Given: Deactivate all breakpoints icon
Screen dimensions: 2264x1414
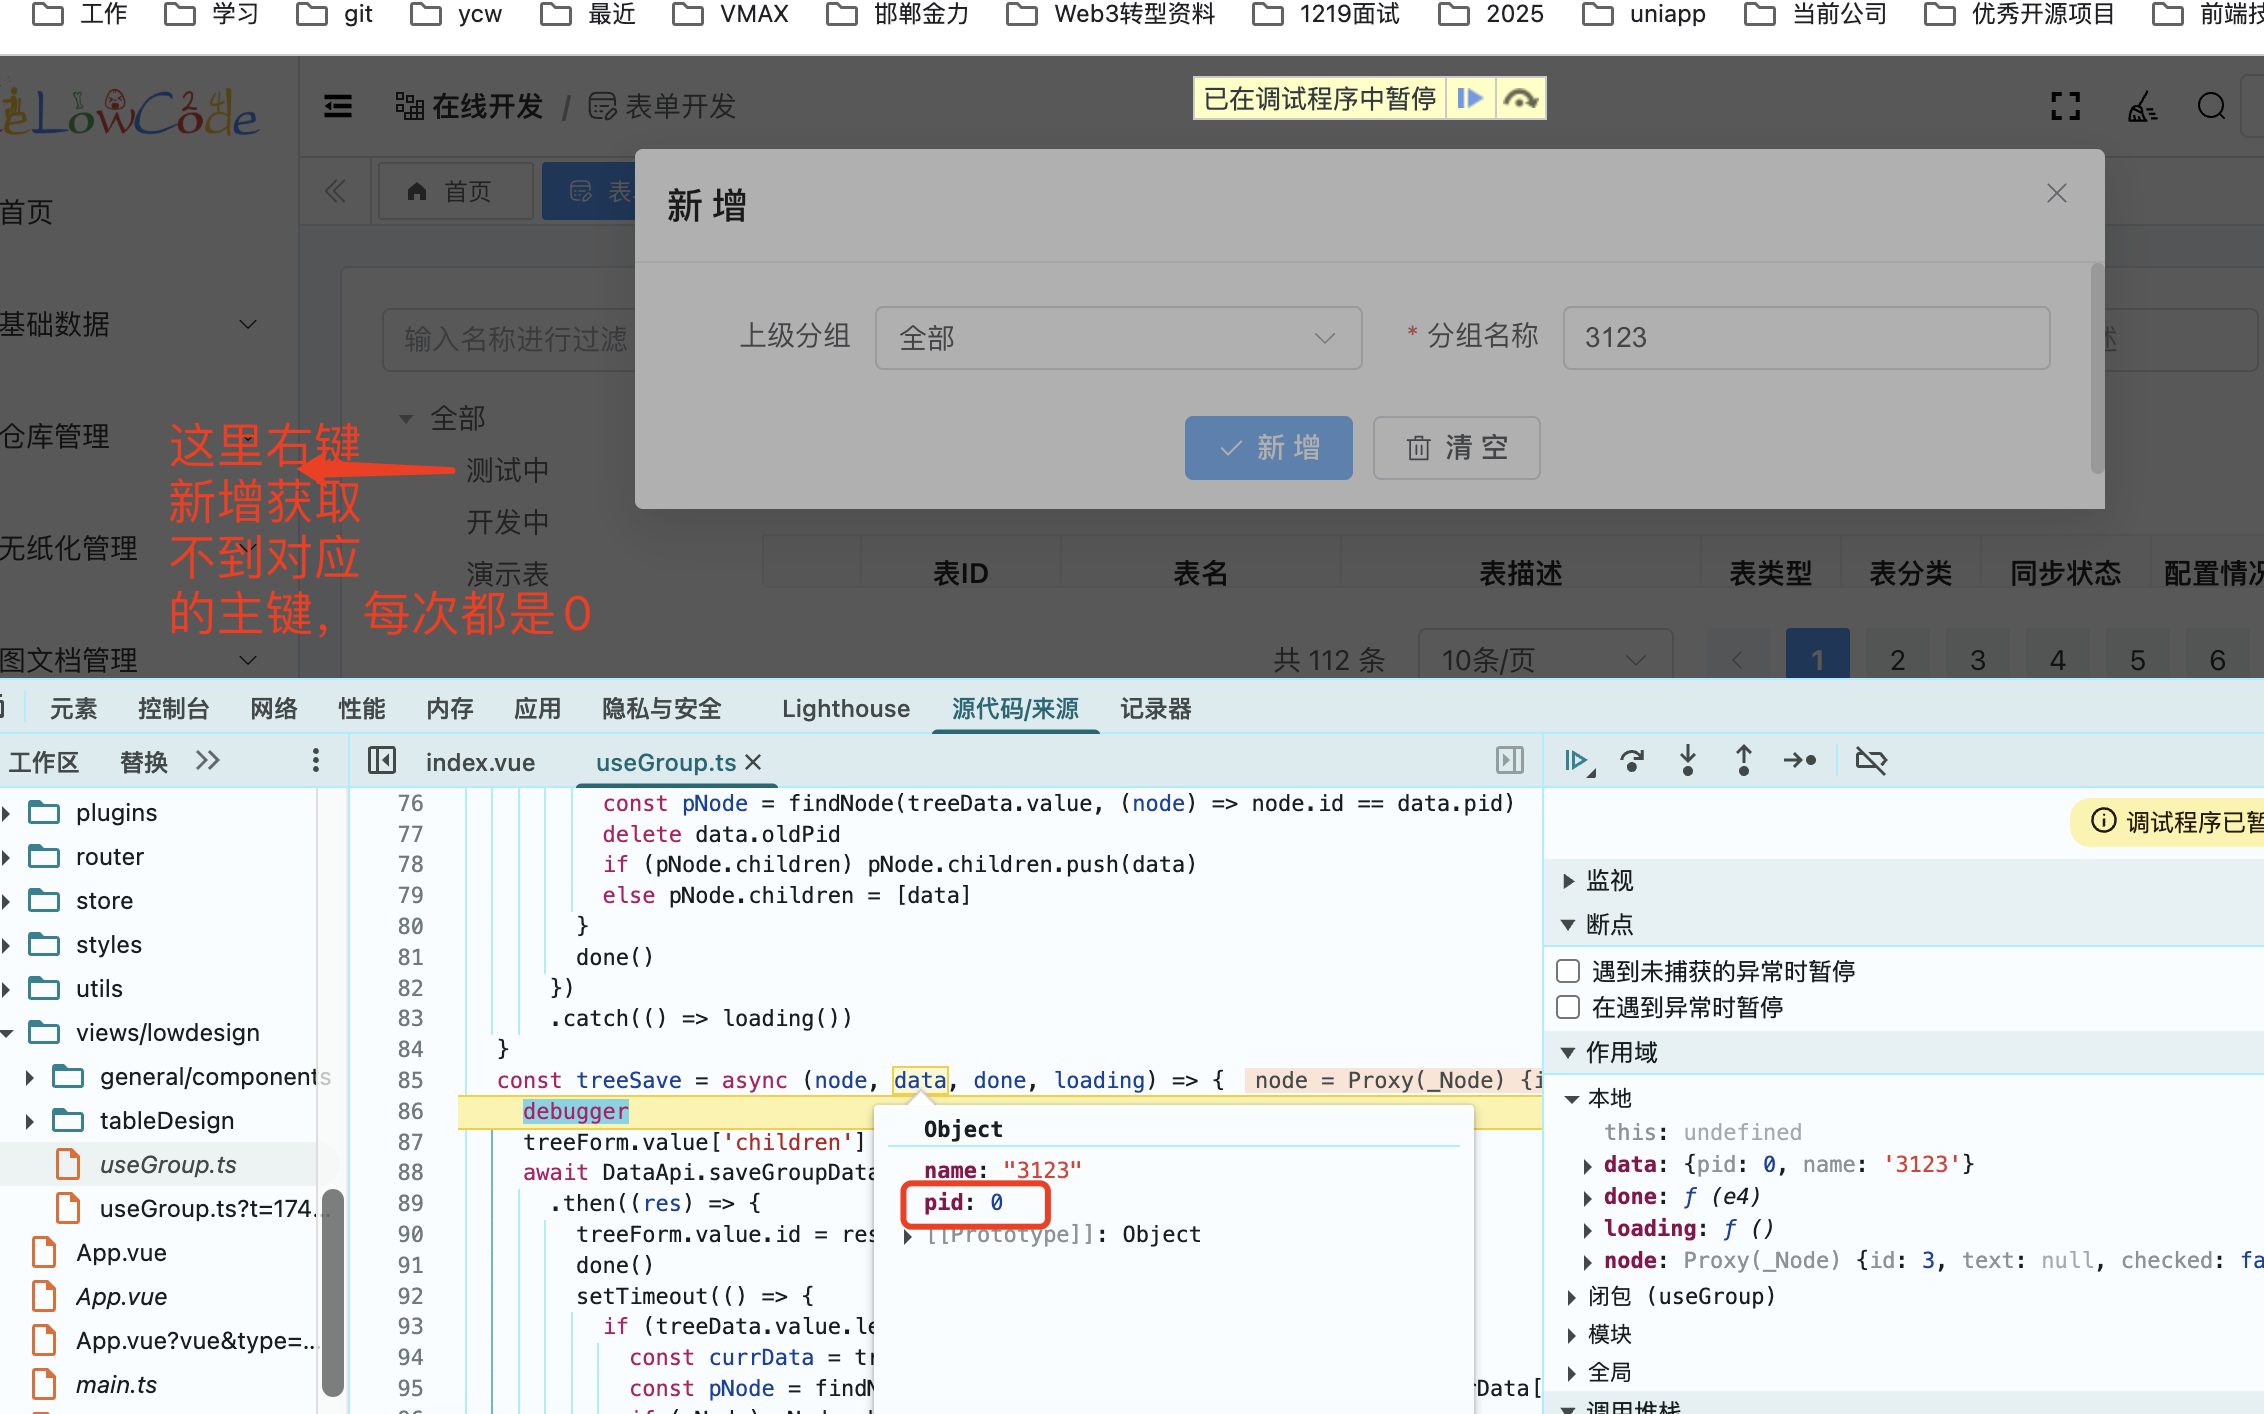Looking at the screenshot, I should [1871, 761].
